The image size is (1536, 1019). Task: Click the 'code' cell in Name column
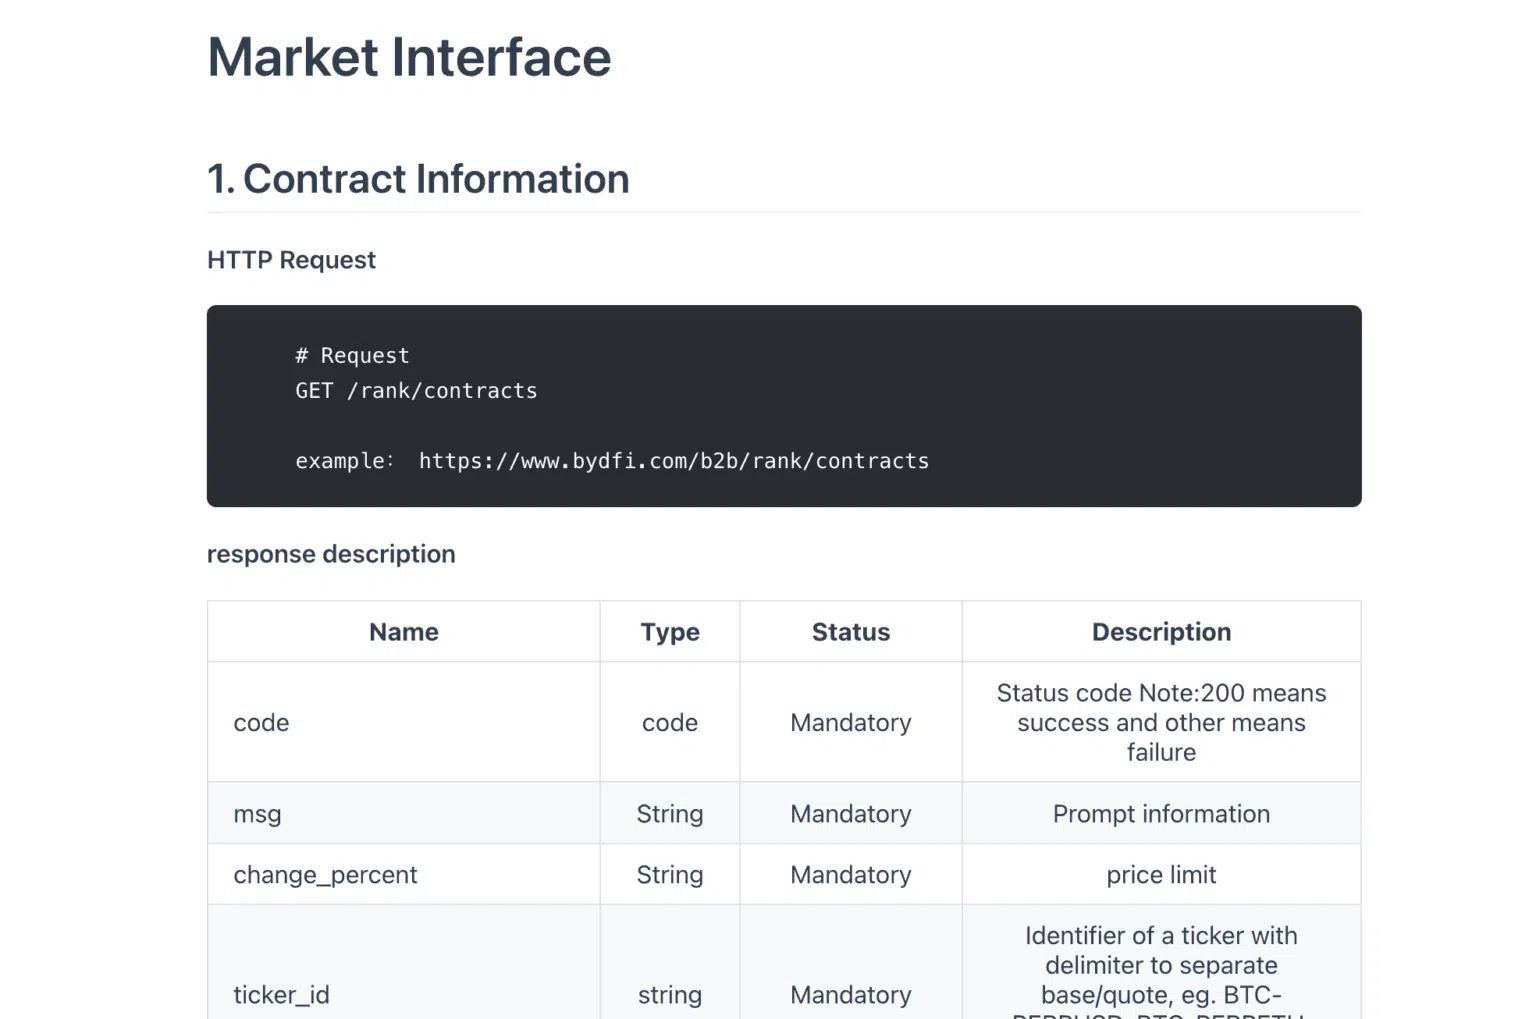click(261, 723)
